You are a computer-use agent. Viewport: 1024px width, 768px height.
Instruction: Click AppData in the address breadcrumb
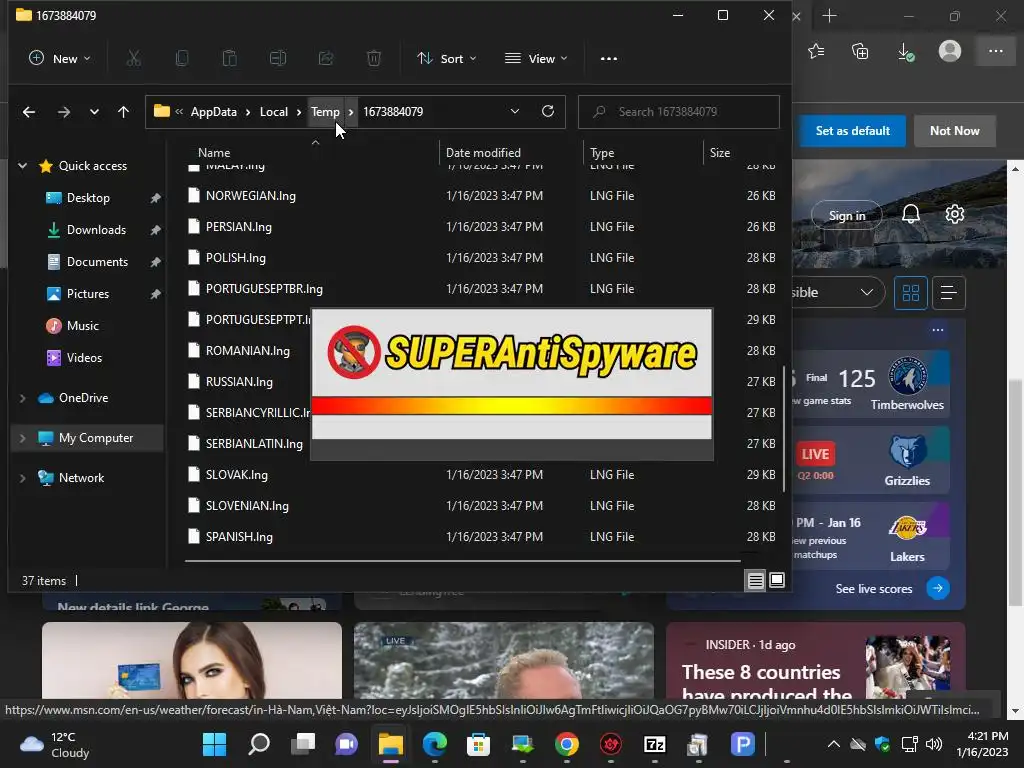coord(214,112)
